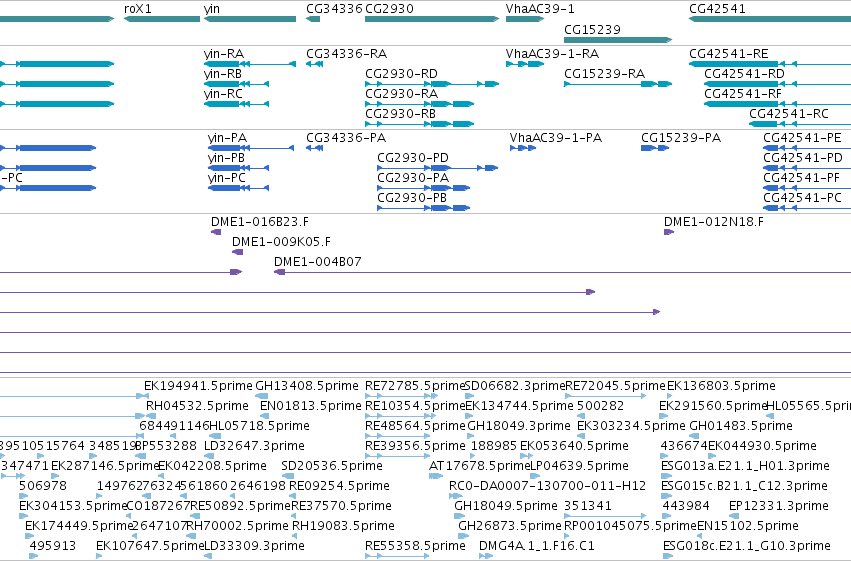Click the RE09254.5prime EST label
Image resolution: width=851 pixels, height=561 pixels.
coord(339,486)
